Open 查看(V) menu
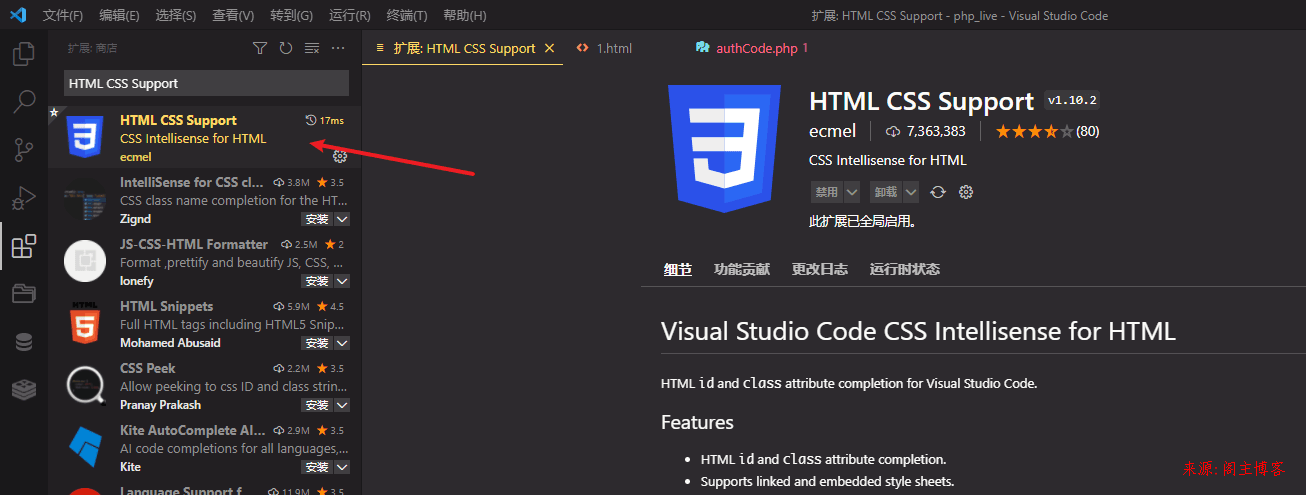 pos(233,15)
